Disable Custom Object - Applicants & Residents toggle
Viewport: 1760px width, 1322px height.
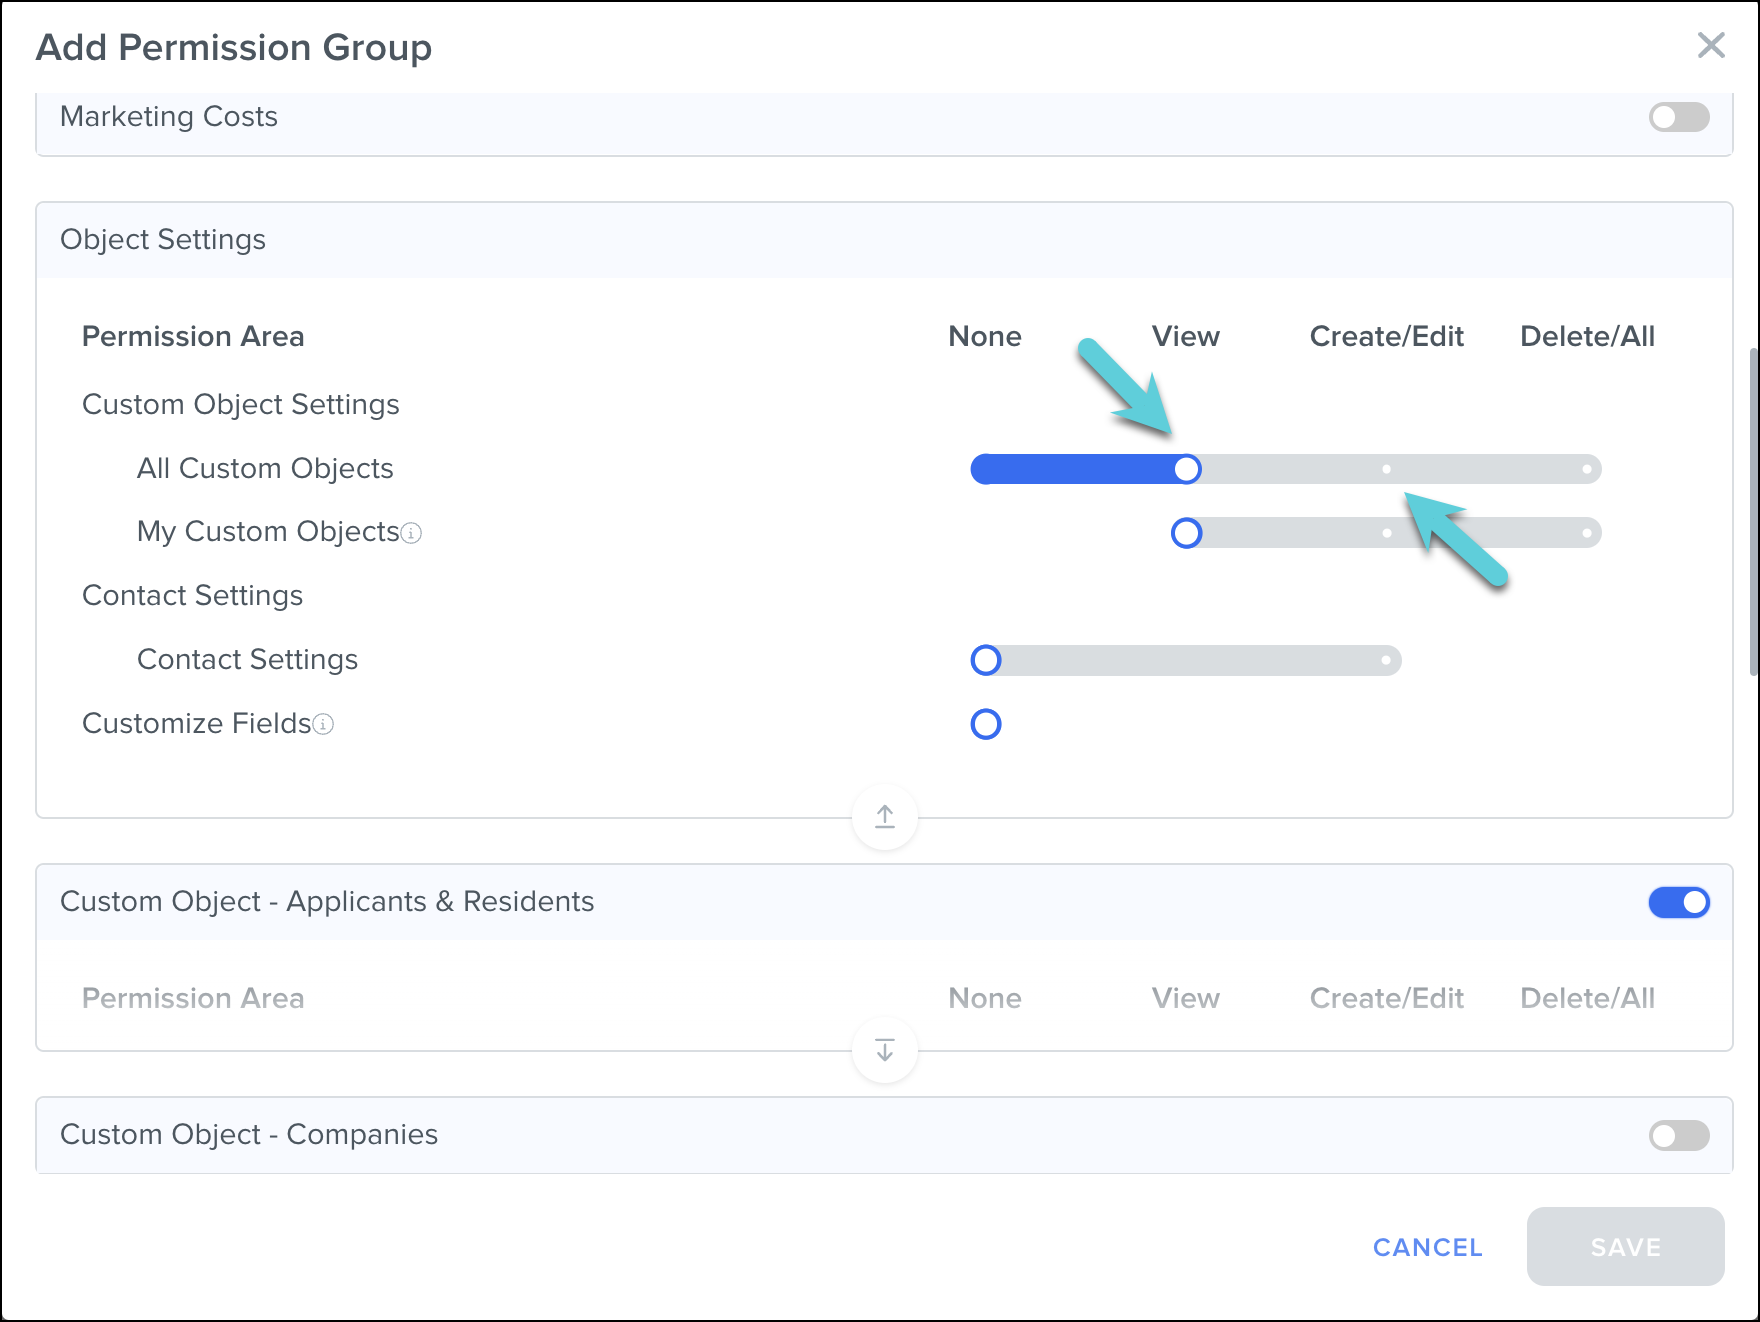1679,902
